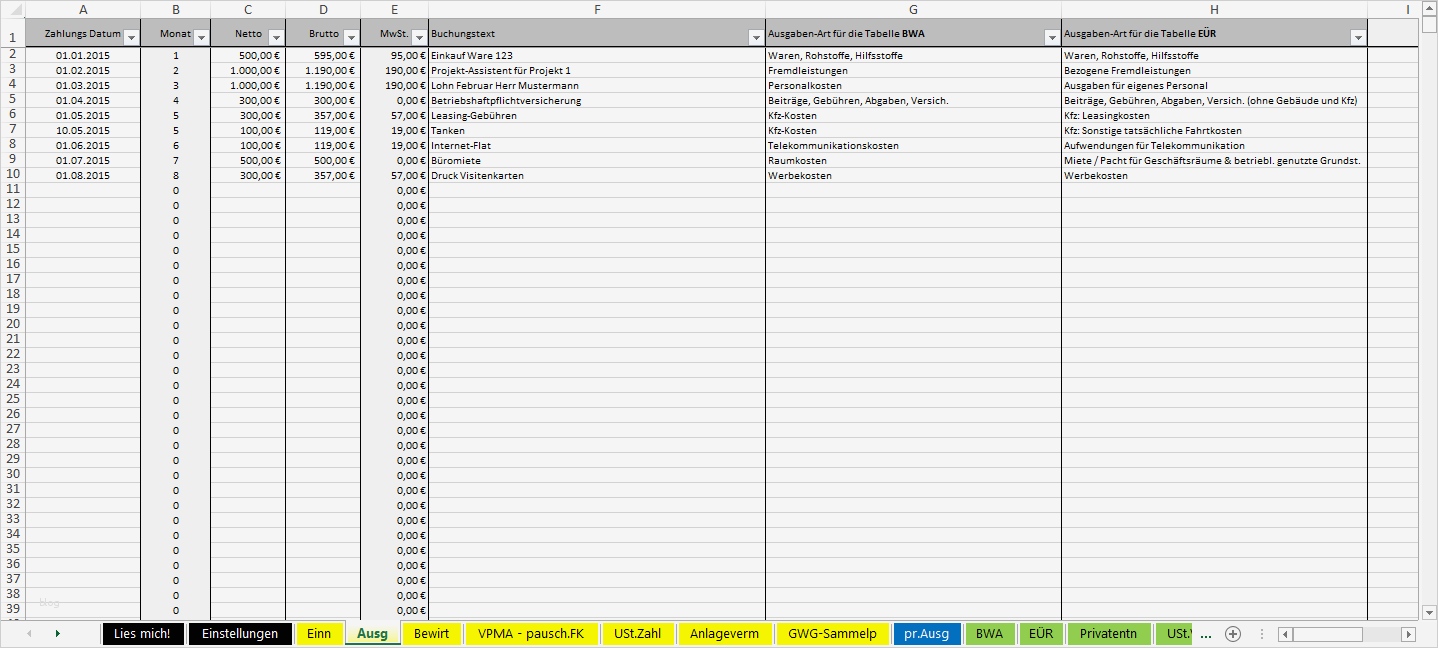Viewport: 1438px width, 648px height.
Task: Open the filter dropdown on Zahlungs Datum
Action: (x=131, y=34)
